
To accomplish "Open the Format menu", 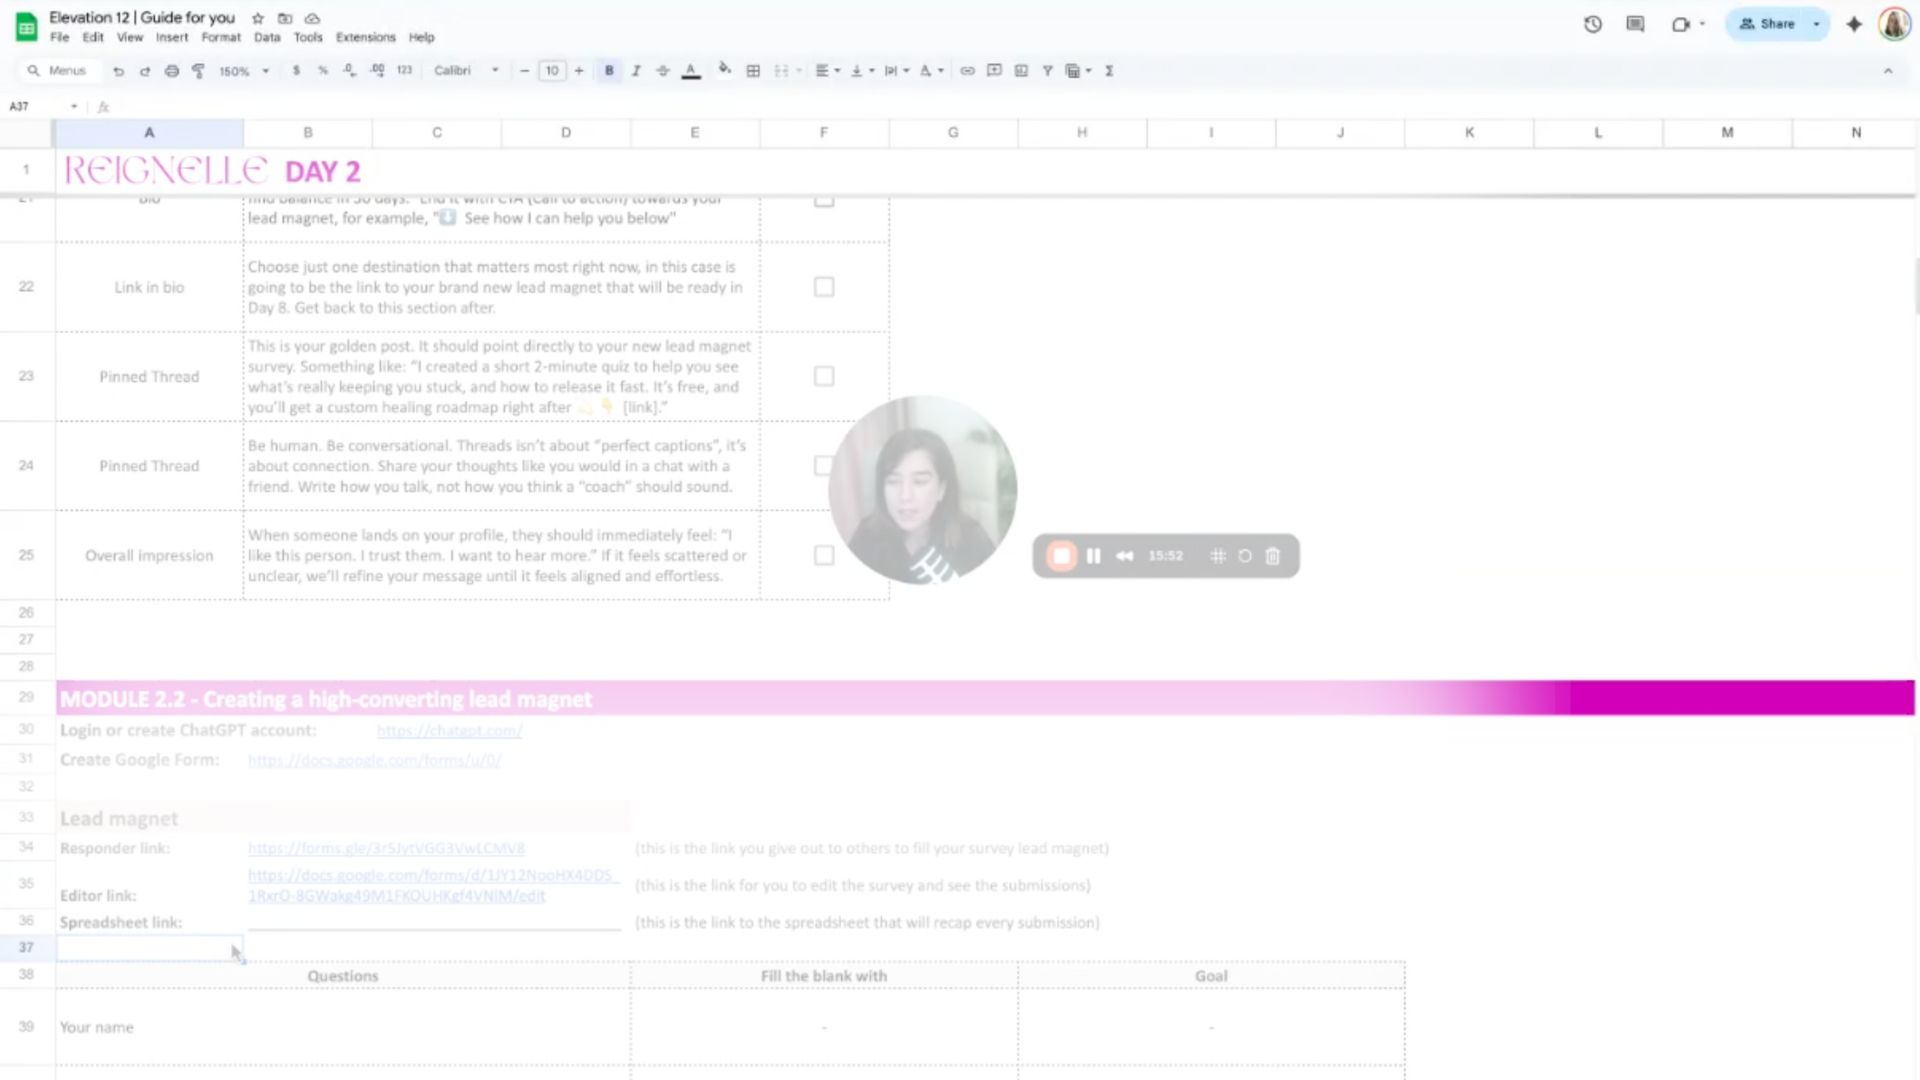I will [220, 37].
